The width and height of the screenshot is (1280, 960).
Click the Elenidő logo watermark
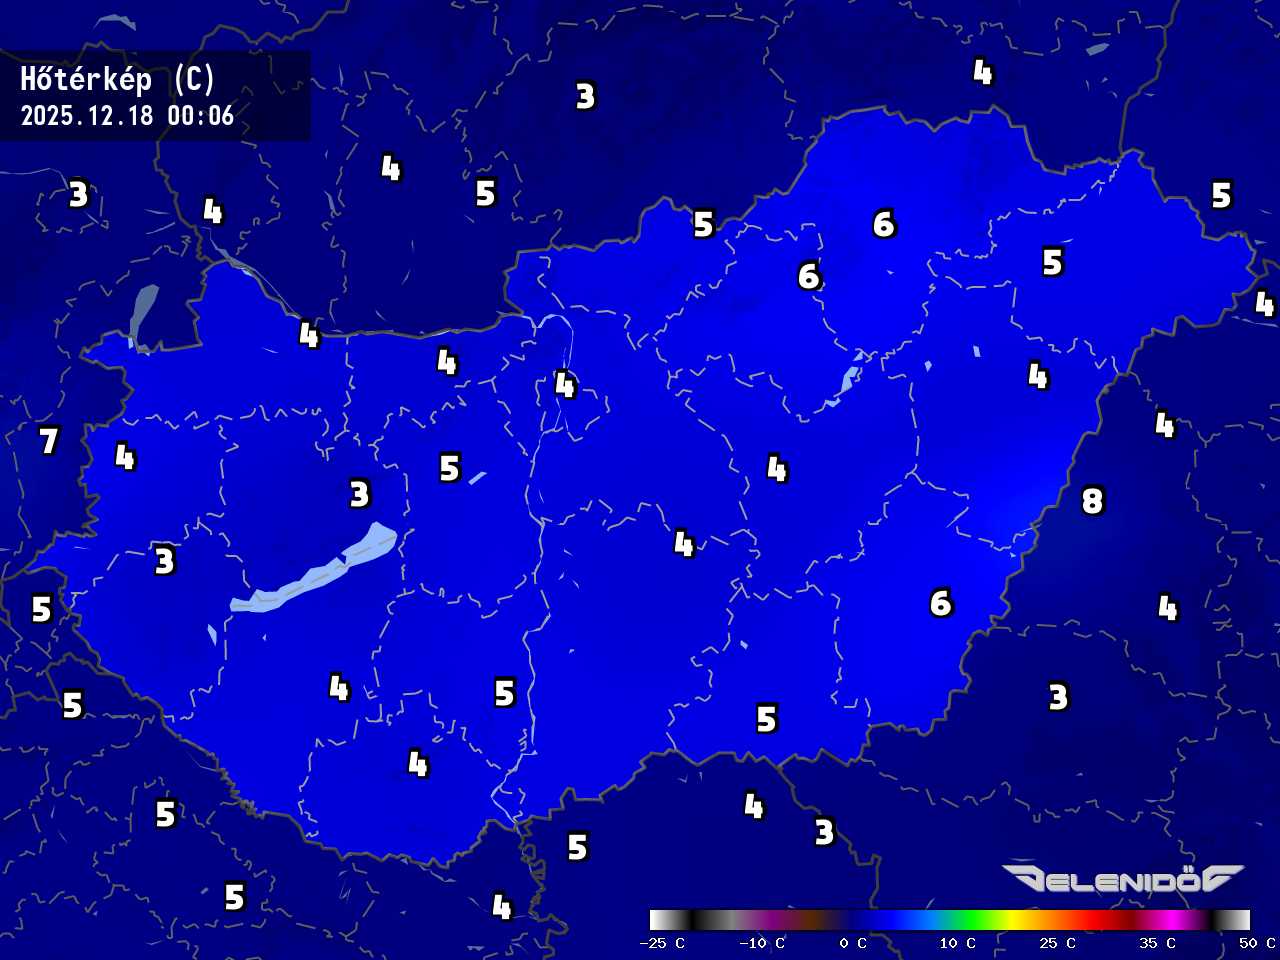click(1122, 879)
